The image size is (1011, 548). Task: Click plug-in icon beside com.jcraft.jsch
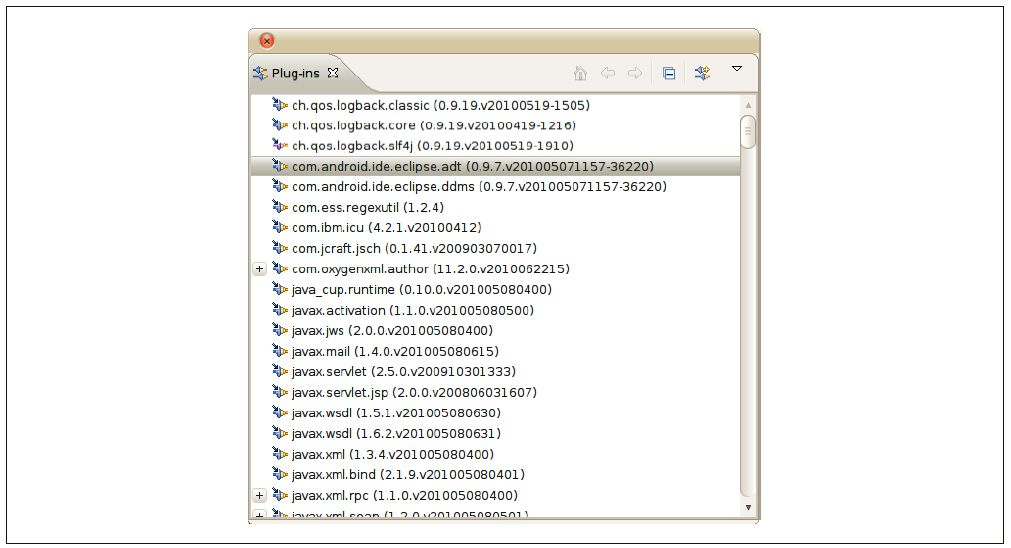click(280, 248)
